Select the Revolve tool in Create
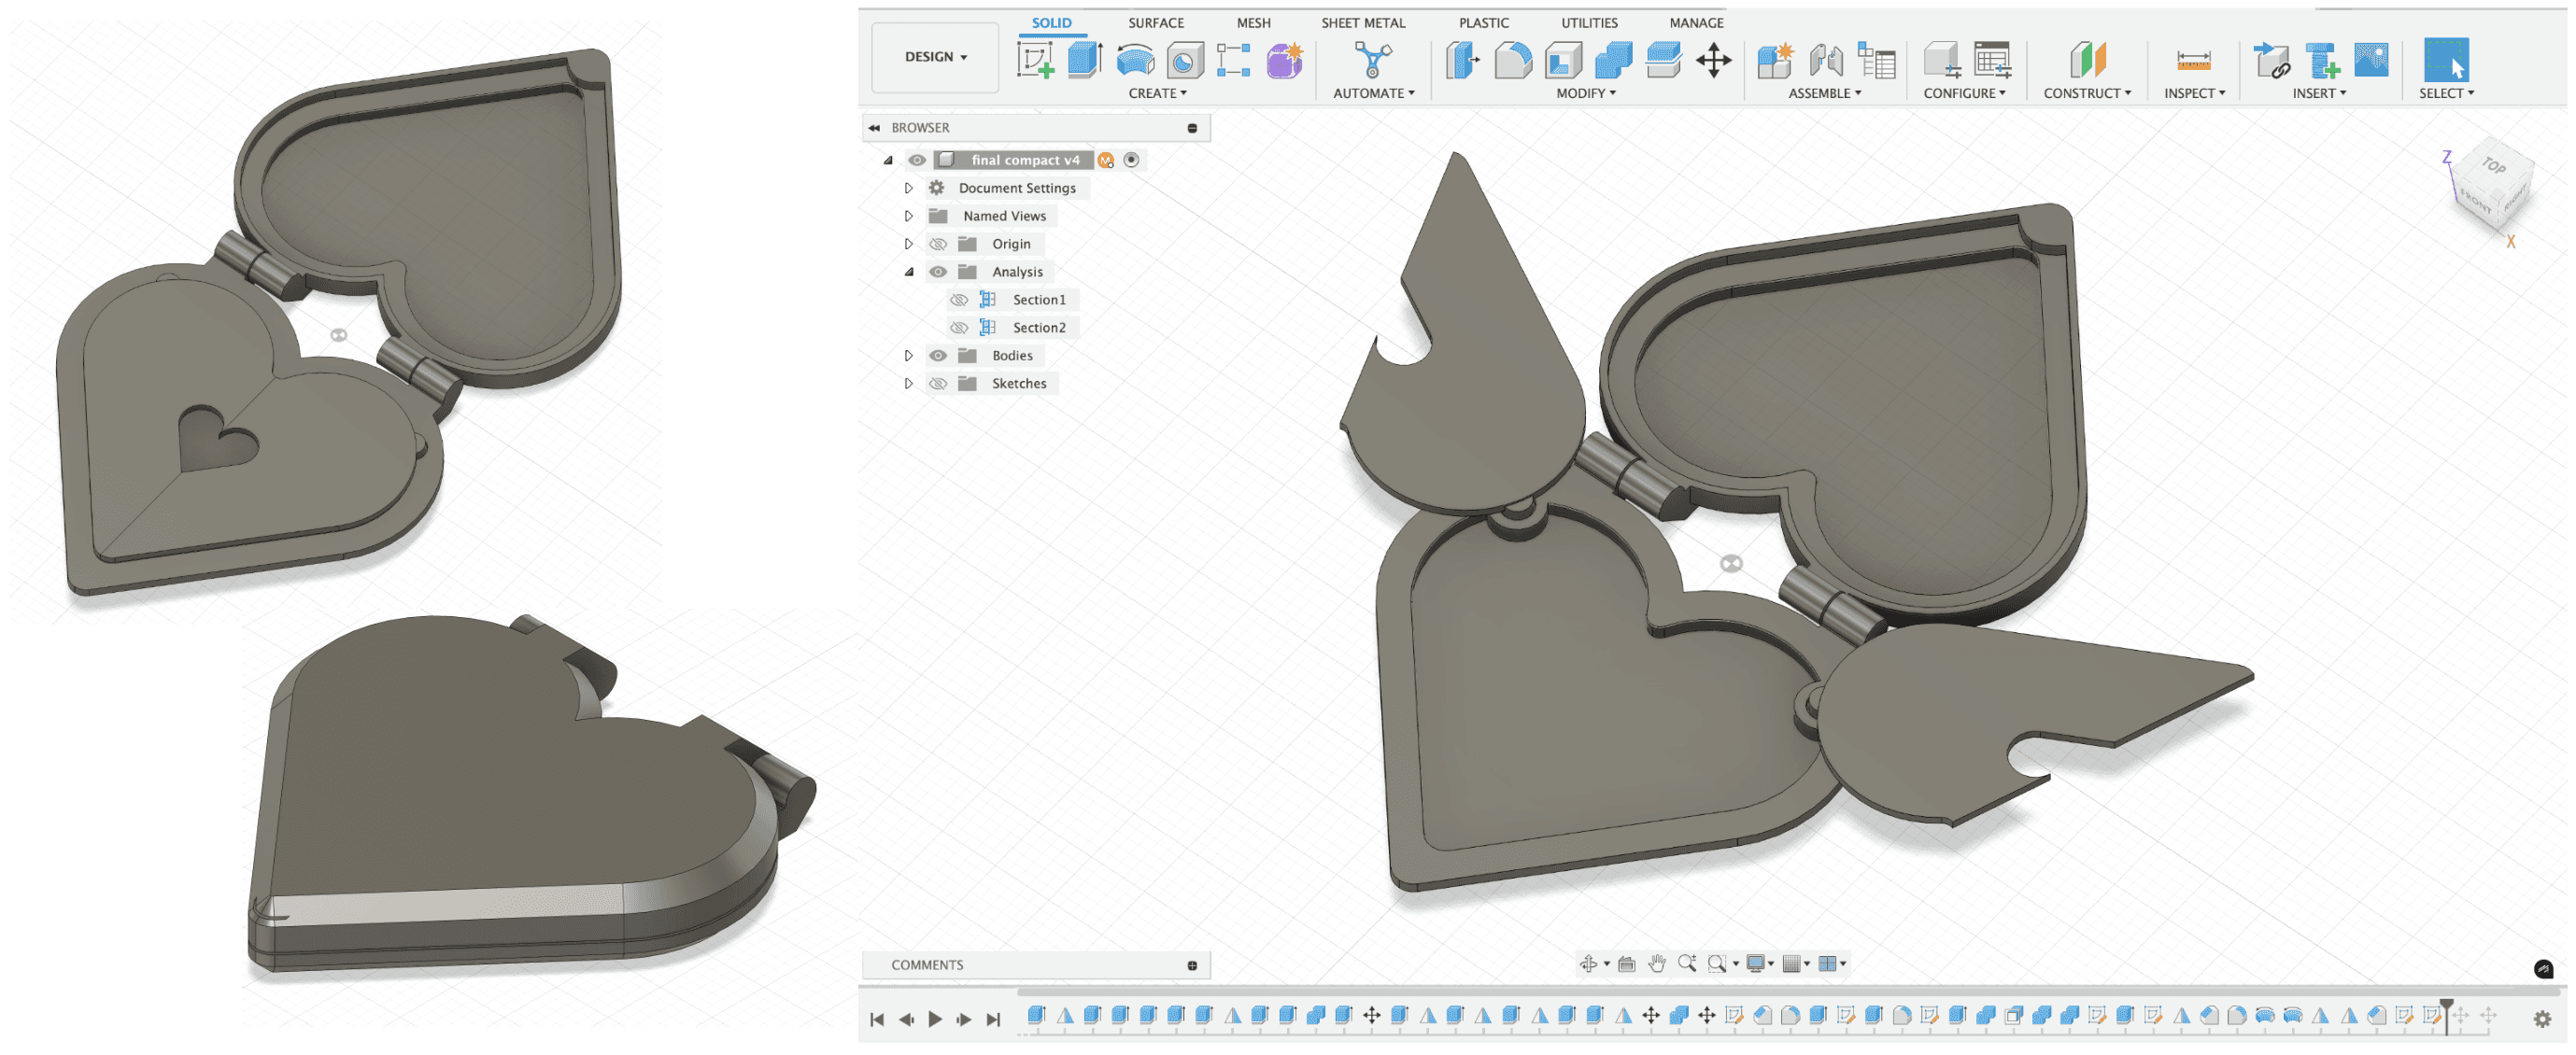This screenshot has width=2576, height=1055. coord(1135,60)
